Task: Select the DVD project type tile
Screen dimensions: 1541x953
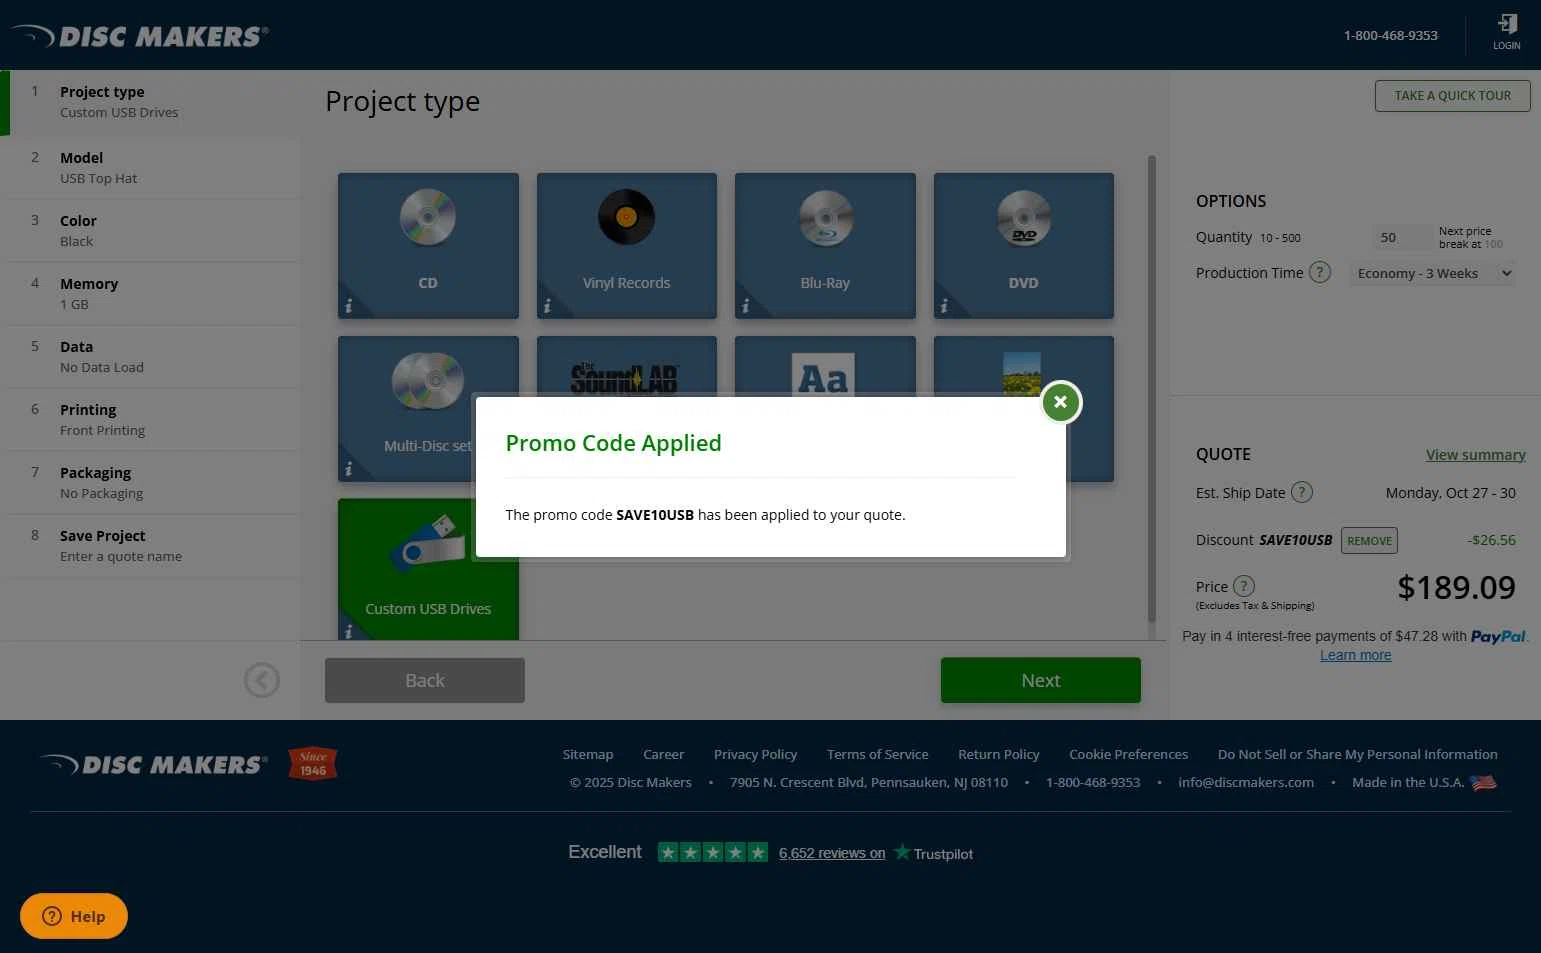Action: [x=1024, y=246]
